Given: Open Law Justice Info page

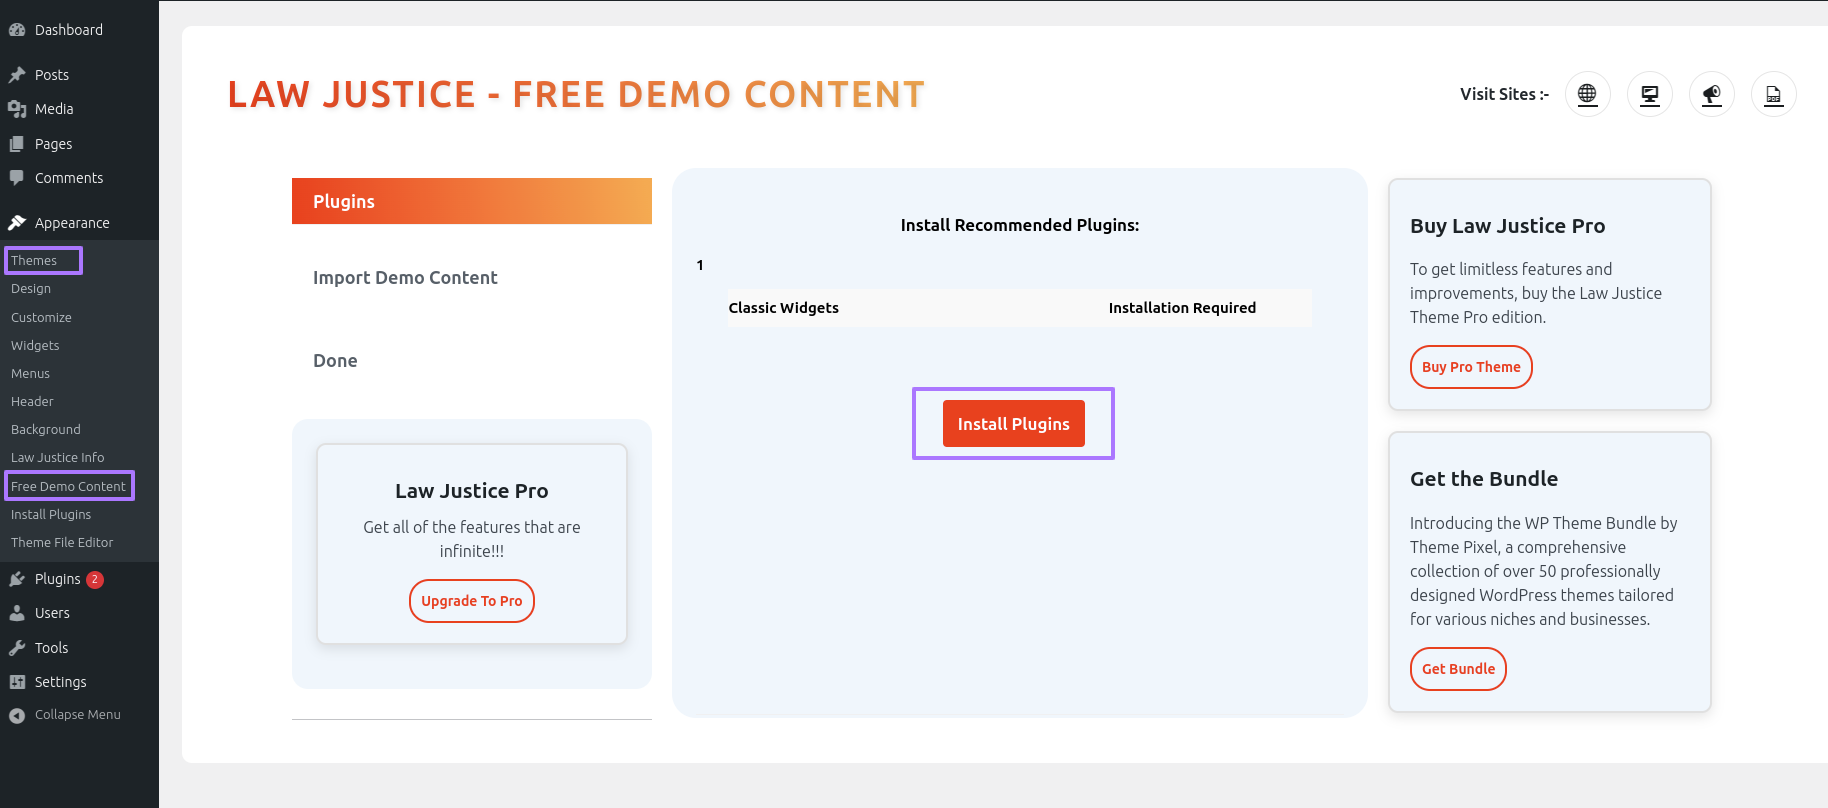Looking at the screenshot, I should [x=57, y=457].
